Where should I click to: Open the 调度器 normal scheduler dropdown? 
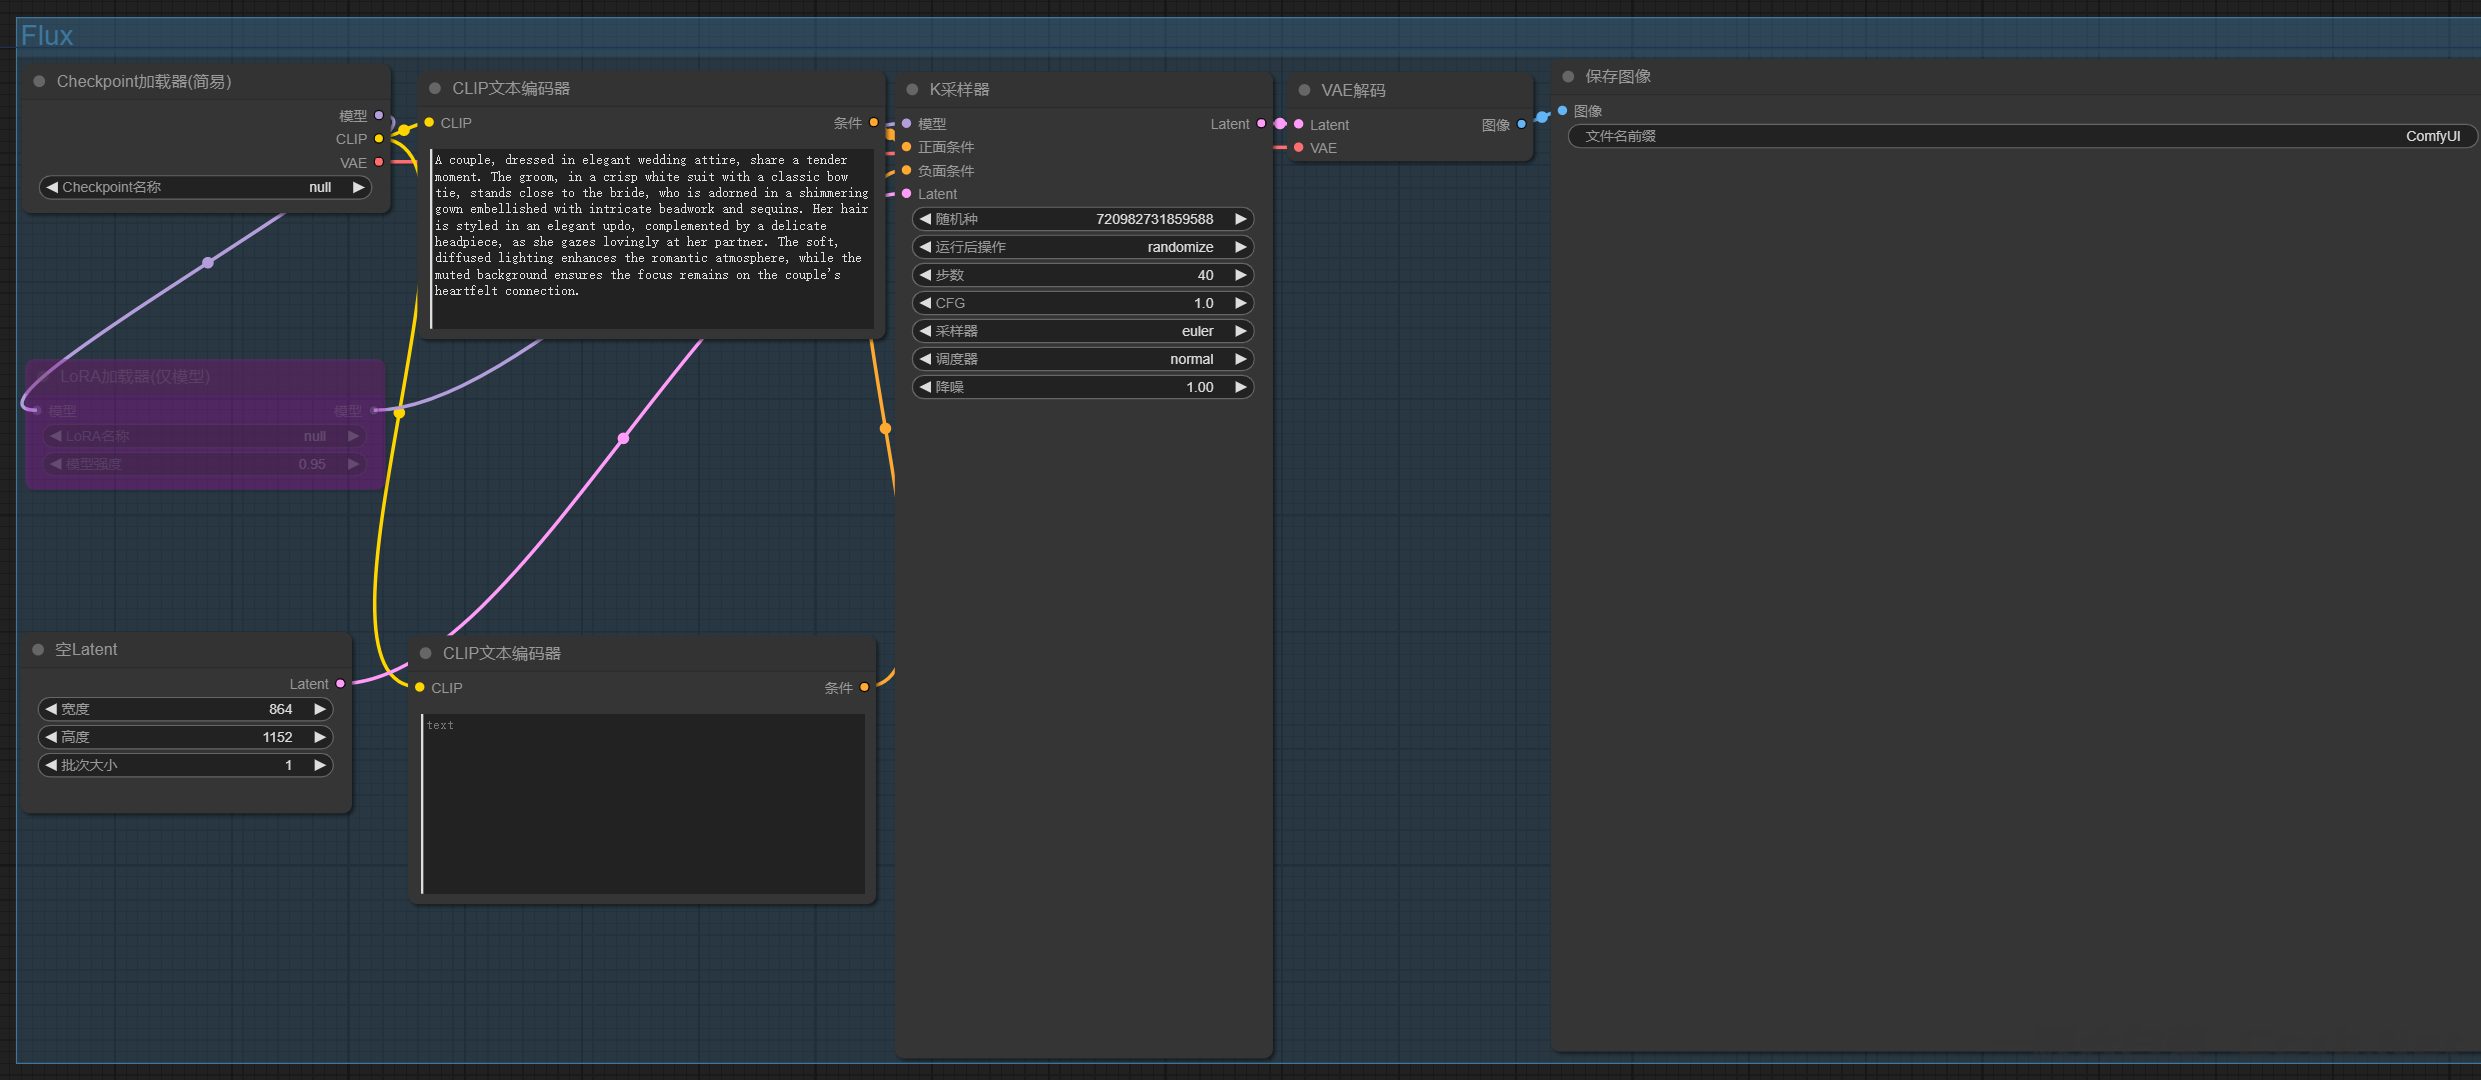click(x=1083, y=359)
